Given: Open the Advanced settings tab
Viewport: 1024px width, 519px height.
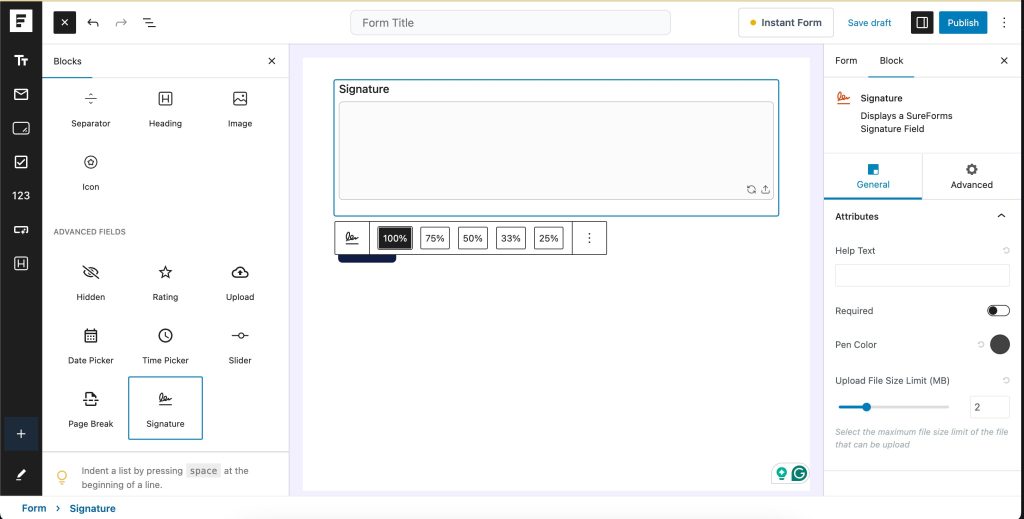Looking at the screenshot, I should [971, 176].
